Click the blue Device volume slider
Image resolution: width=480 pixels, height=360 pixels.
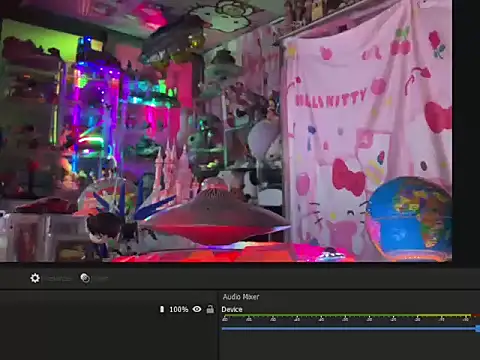[x=351, y=329]
